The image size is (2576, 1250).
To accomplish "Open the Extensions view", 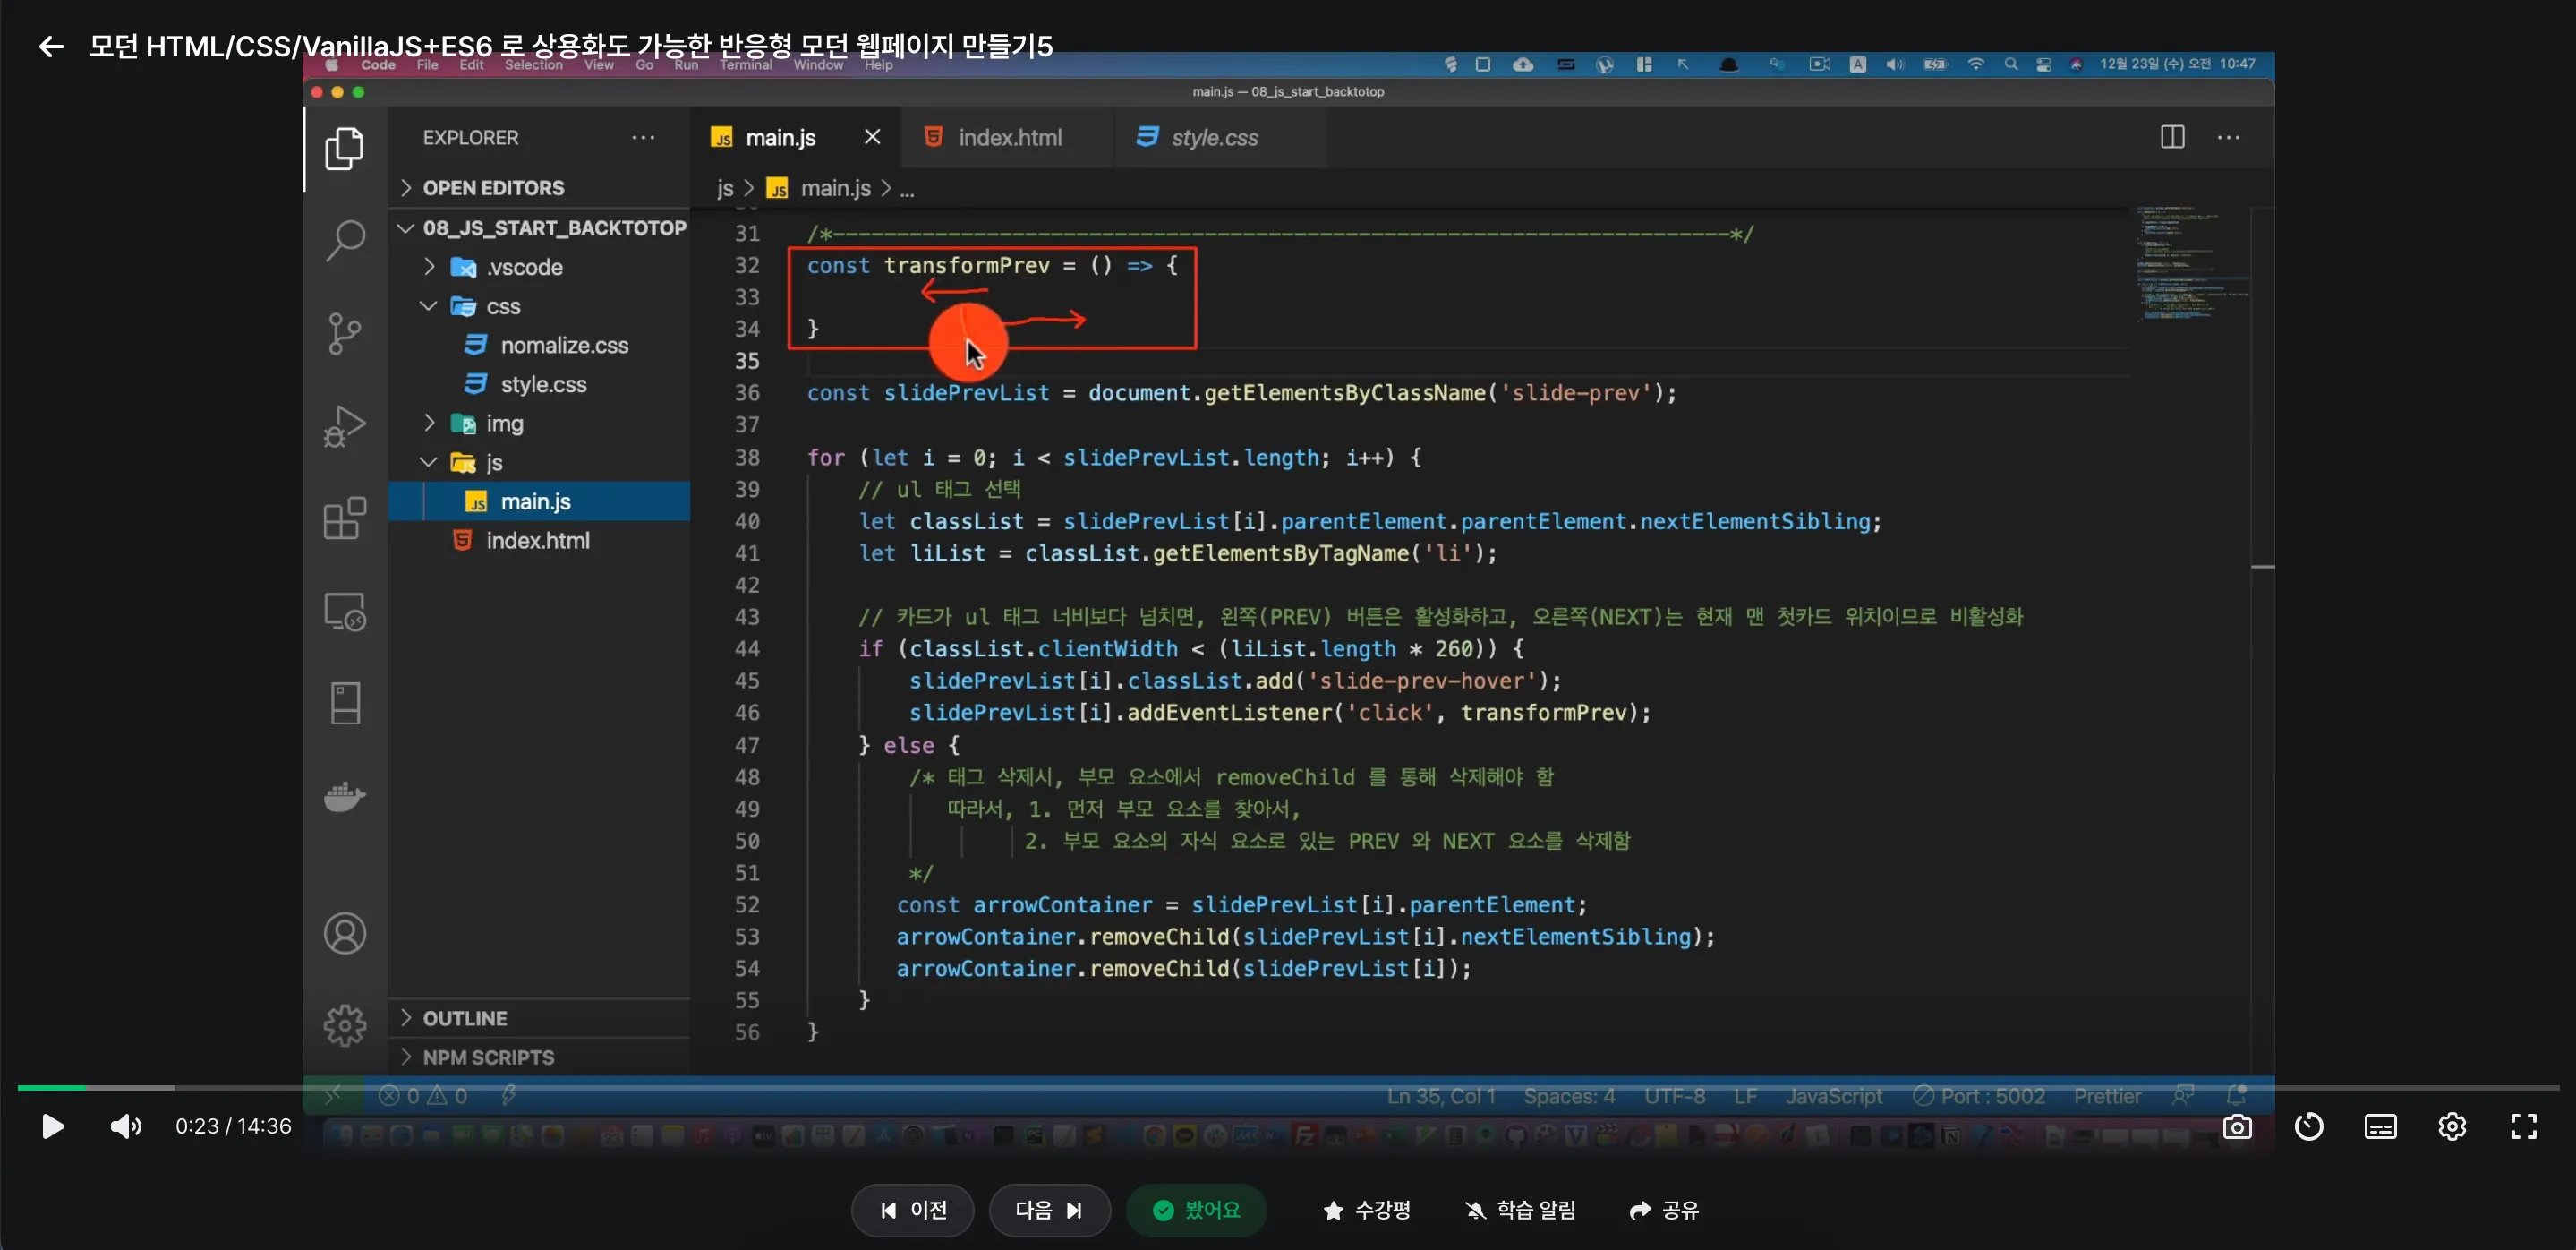I will [345, 518].
